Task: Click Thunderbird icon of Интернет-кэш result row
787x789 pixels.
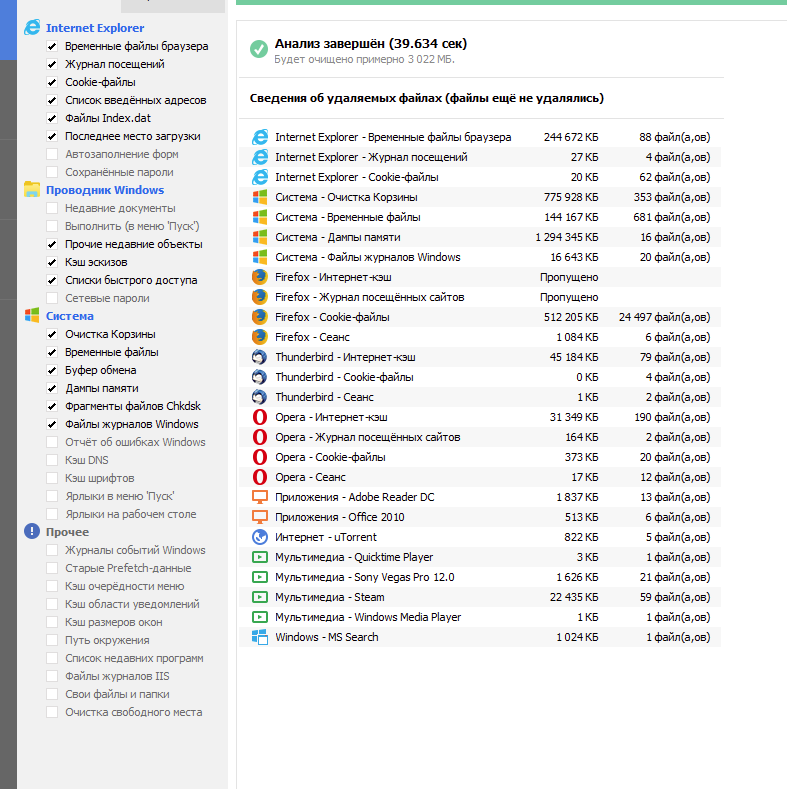Action: click(x=260, y=357)
